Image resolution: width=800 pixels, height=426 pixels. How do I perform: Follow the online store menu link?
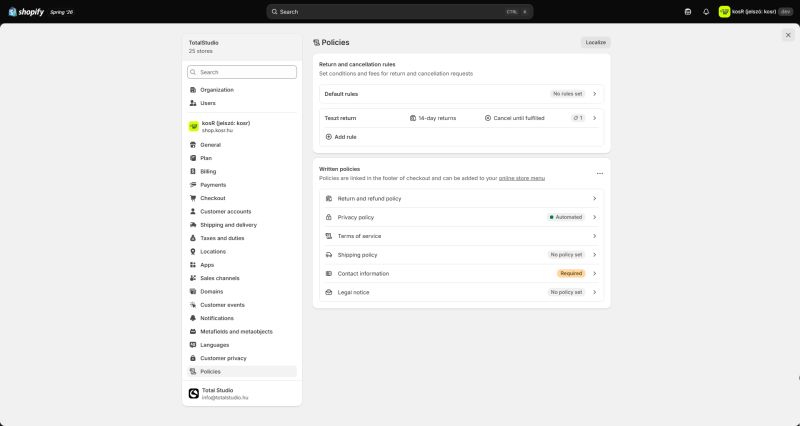521,178
